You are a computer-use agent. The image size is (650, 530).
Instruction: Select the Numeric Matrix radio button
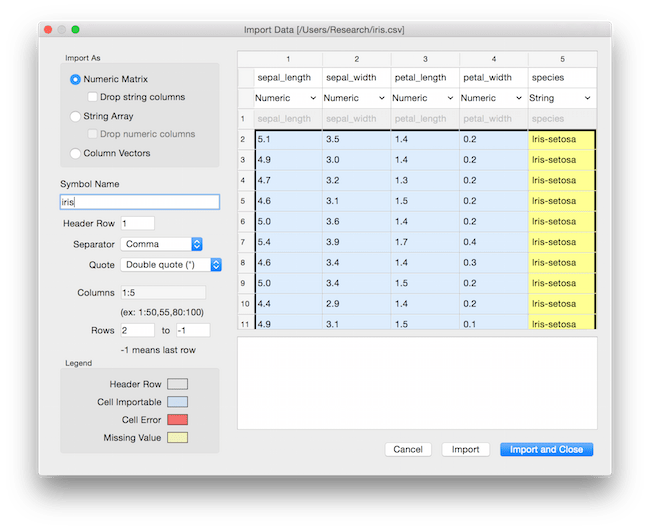(75, 79)
